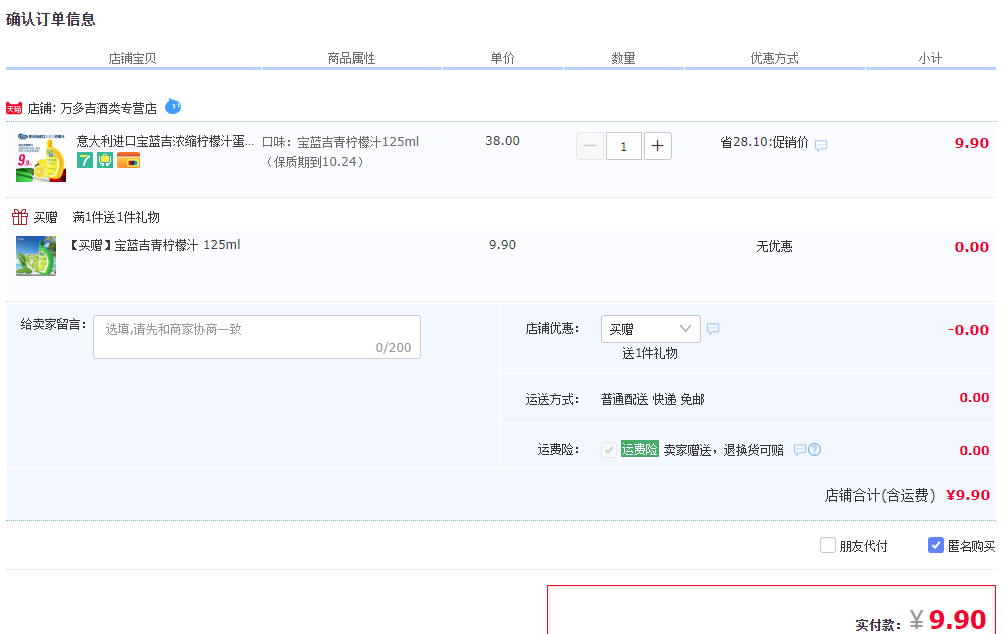
Task: Click the red gift box icon
Action: (x=20, y=217)
